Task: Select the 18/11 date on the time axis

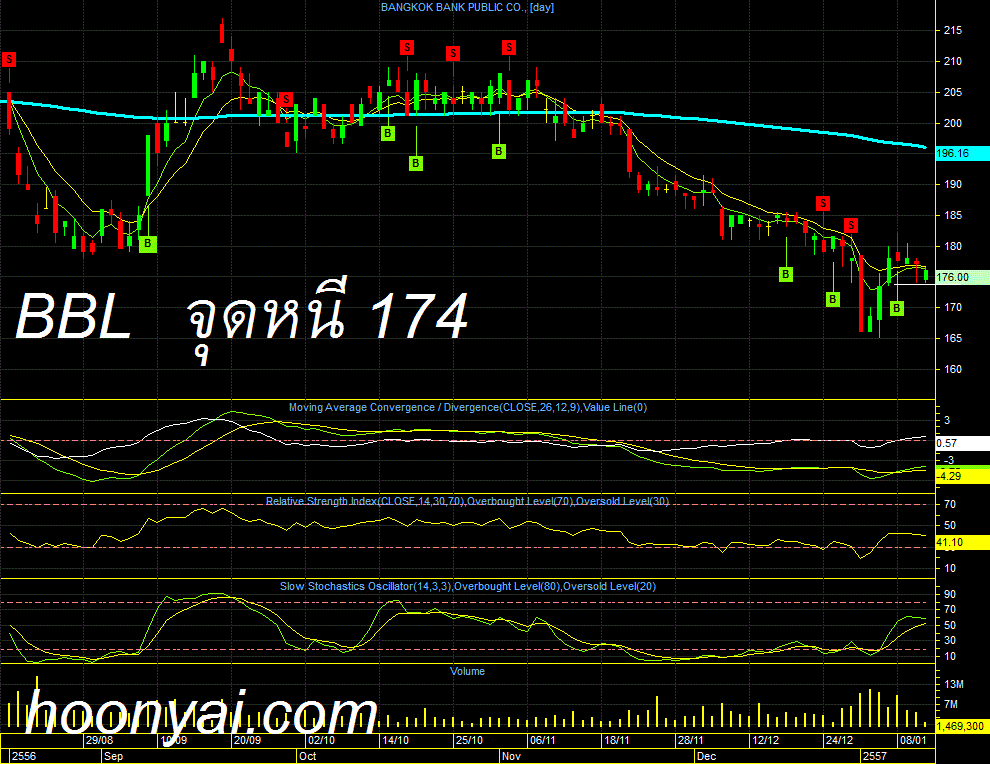Action: coord(616,740)
